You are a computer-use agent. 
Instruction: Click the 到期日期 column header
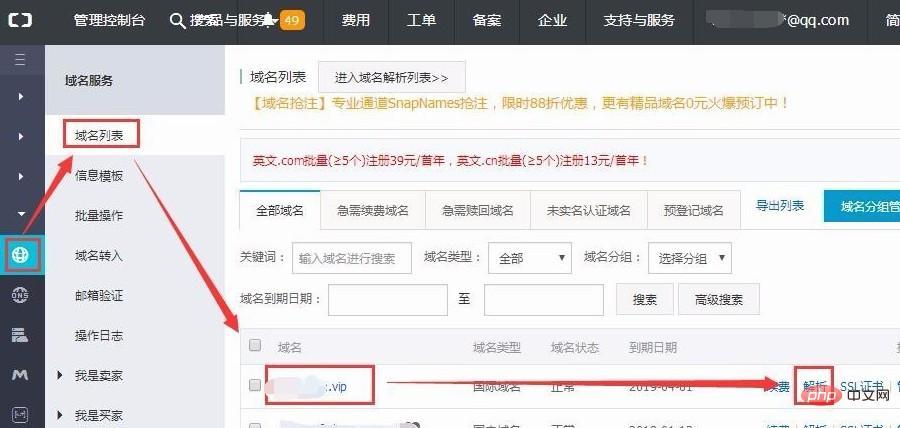653,347
